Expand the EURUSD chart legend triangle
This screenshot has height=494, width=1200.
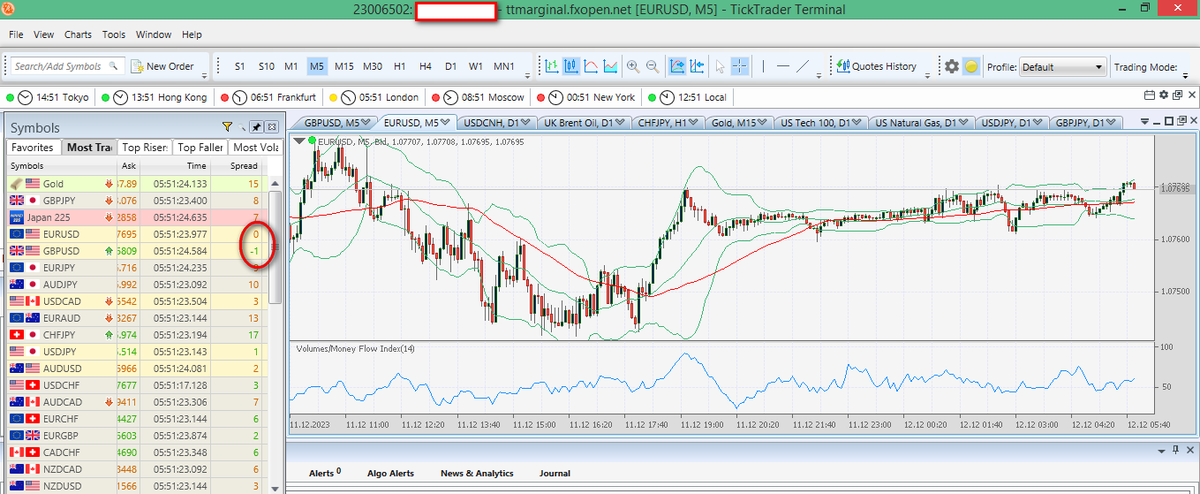click(x=298, y=141)
